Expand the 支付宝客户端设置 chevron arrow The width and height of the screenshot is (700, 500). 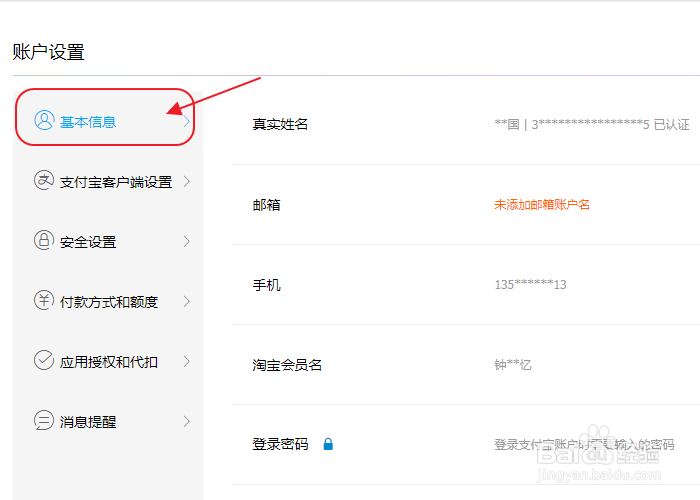pos(187,181)
